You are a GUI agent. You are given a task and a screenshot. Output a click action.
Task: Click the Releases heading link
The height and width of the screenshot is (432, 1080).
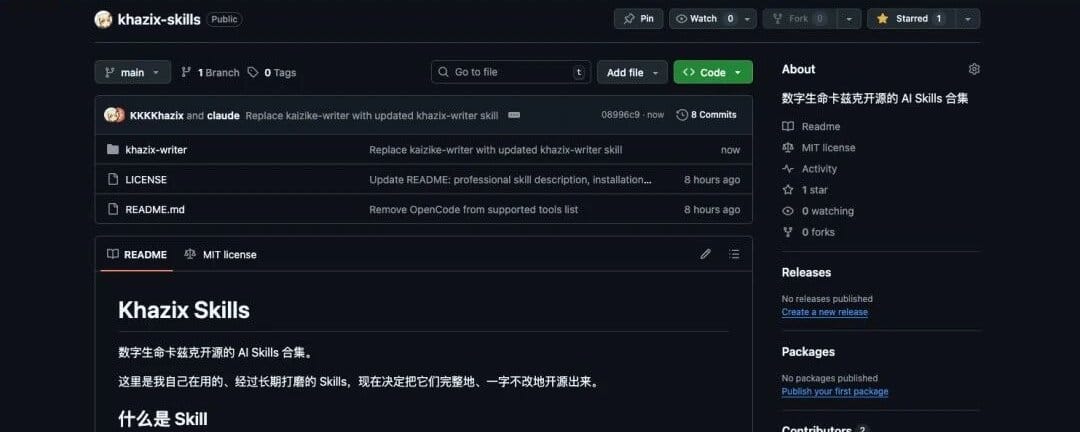807,272
